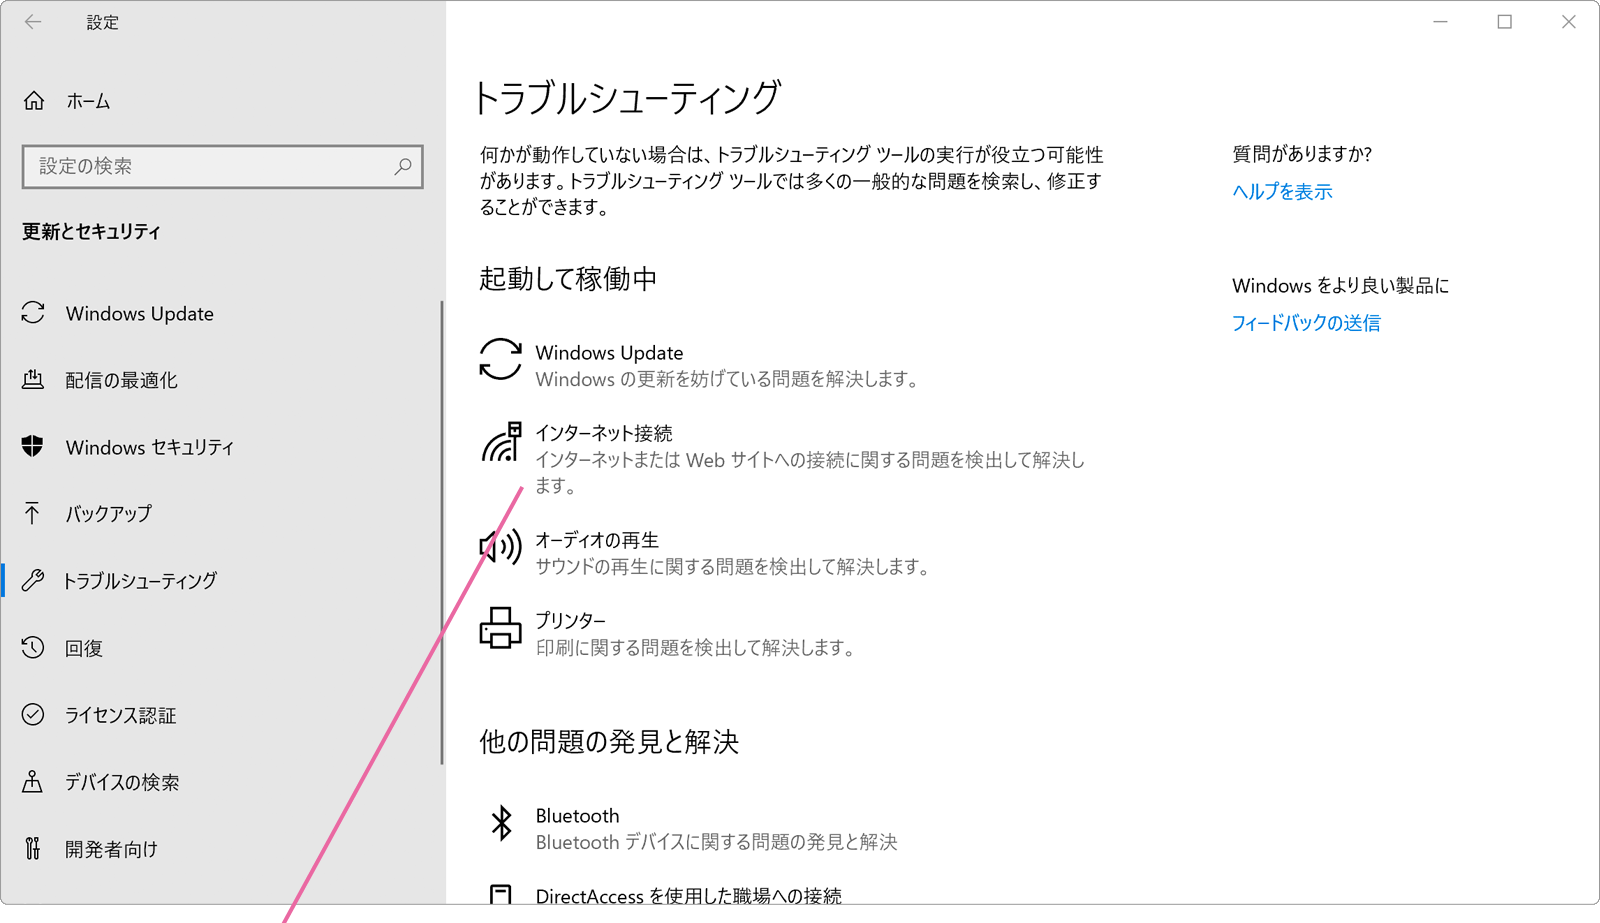The image size is (1600, 923).
Task: Click the オーディオの再生 speaker icon
Action: pyautogui.click(x=500, y=547)
